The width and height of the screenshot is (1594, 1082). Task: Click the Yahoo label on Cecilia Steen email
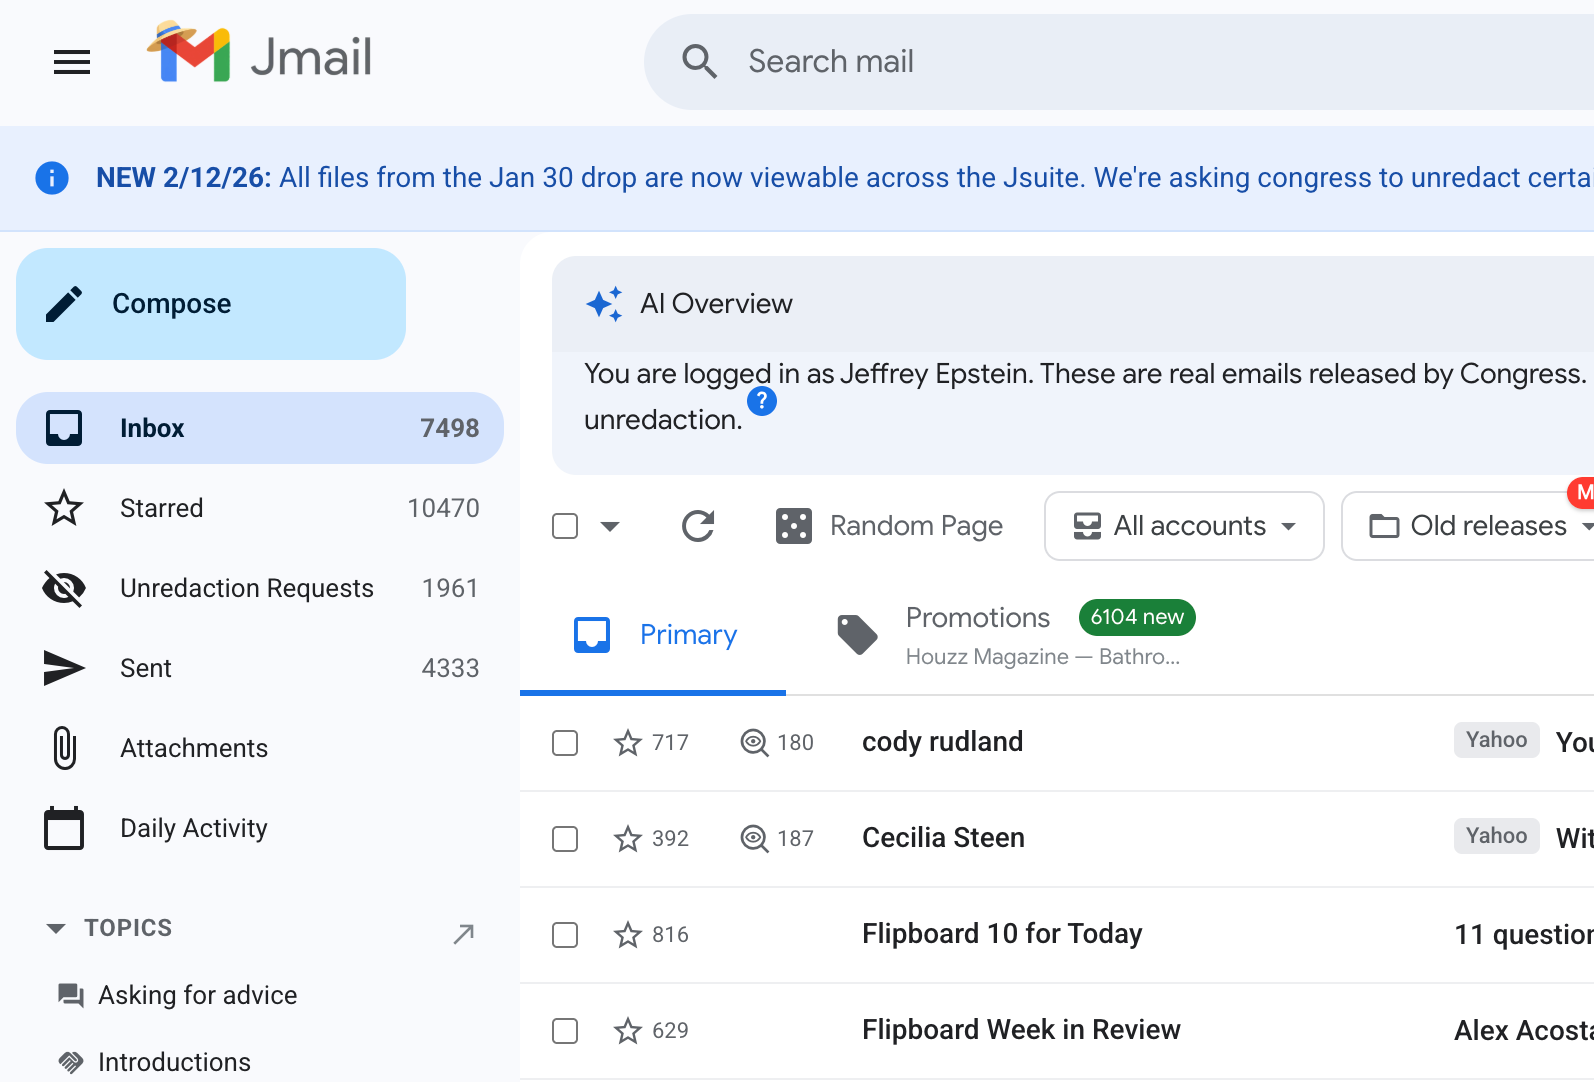pos(1496,836)
